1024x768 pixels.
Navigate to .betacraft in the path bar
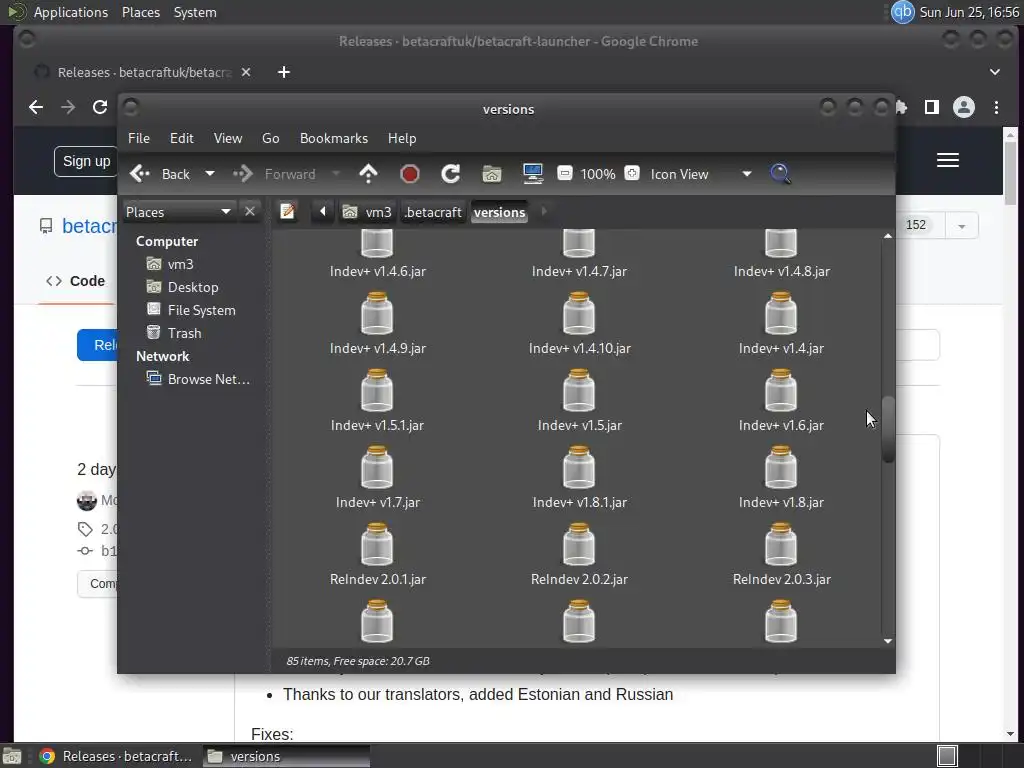tap(433, 212)
